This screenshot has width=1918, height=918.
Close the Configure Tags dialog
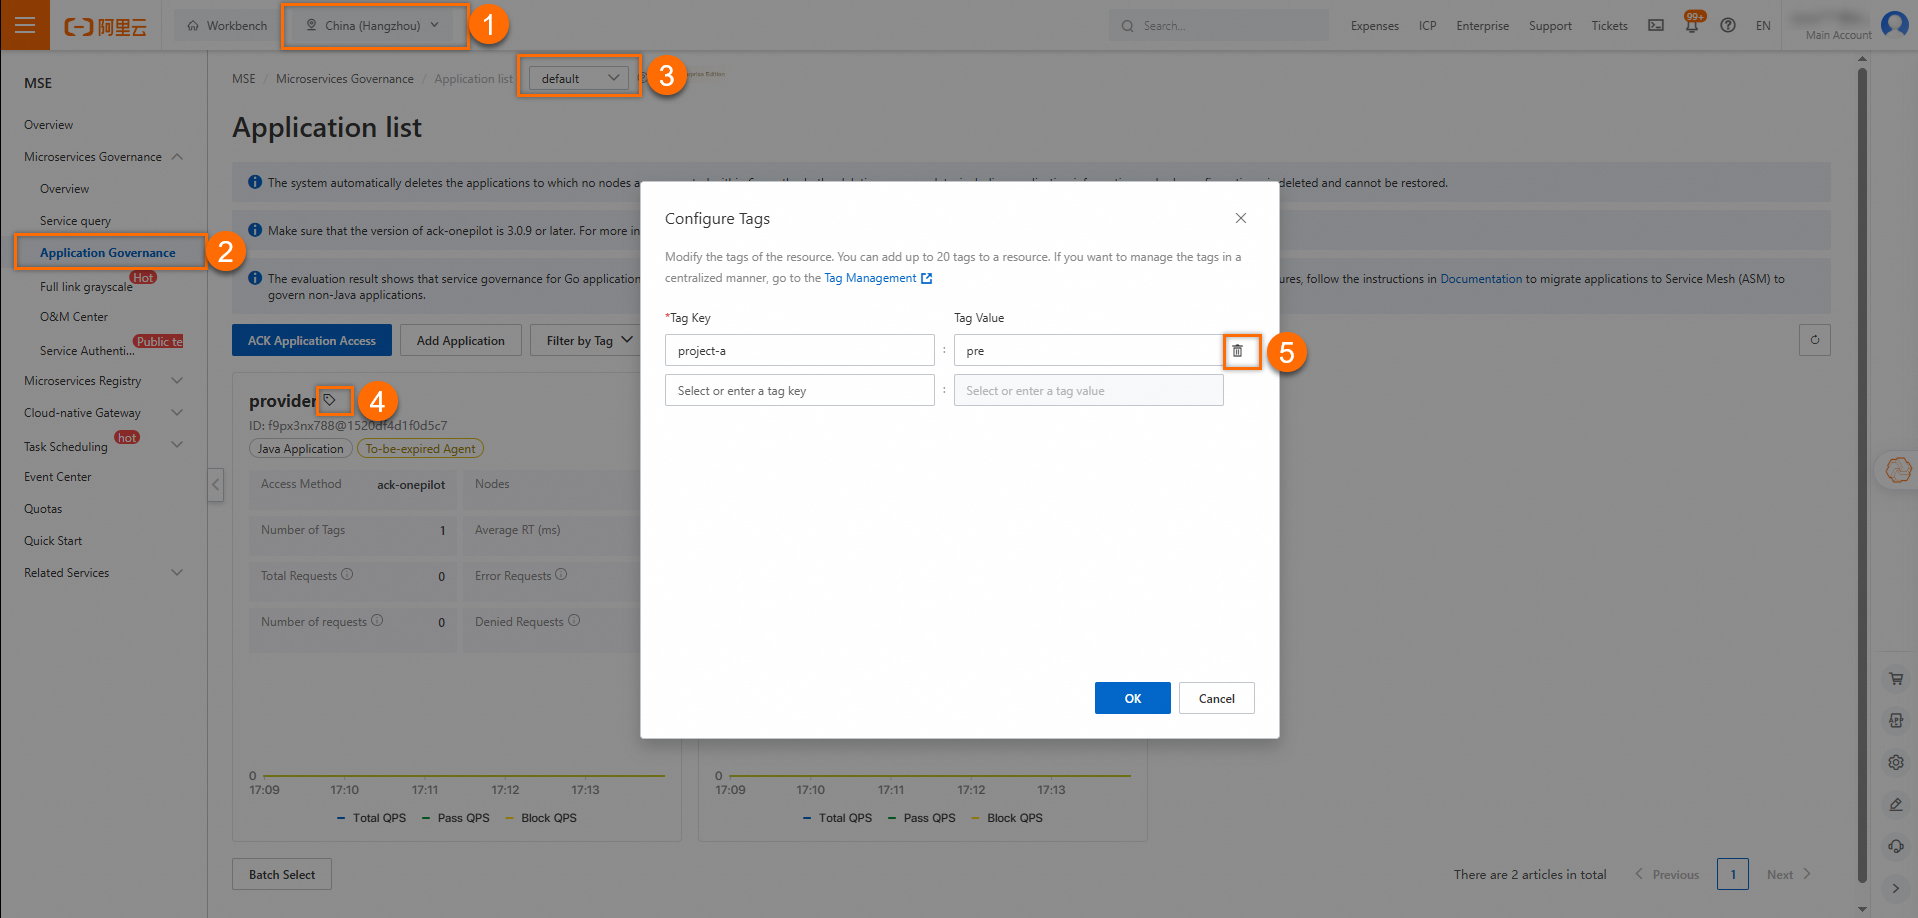(1241, 218)
